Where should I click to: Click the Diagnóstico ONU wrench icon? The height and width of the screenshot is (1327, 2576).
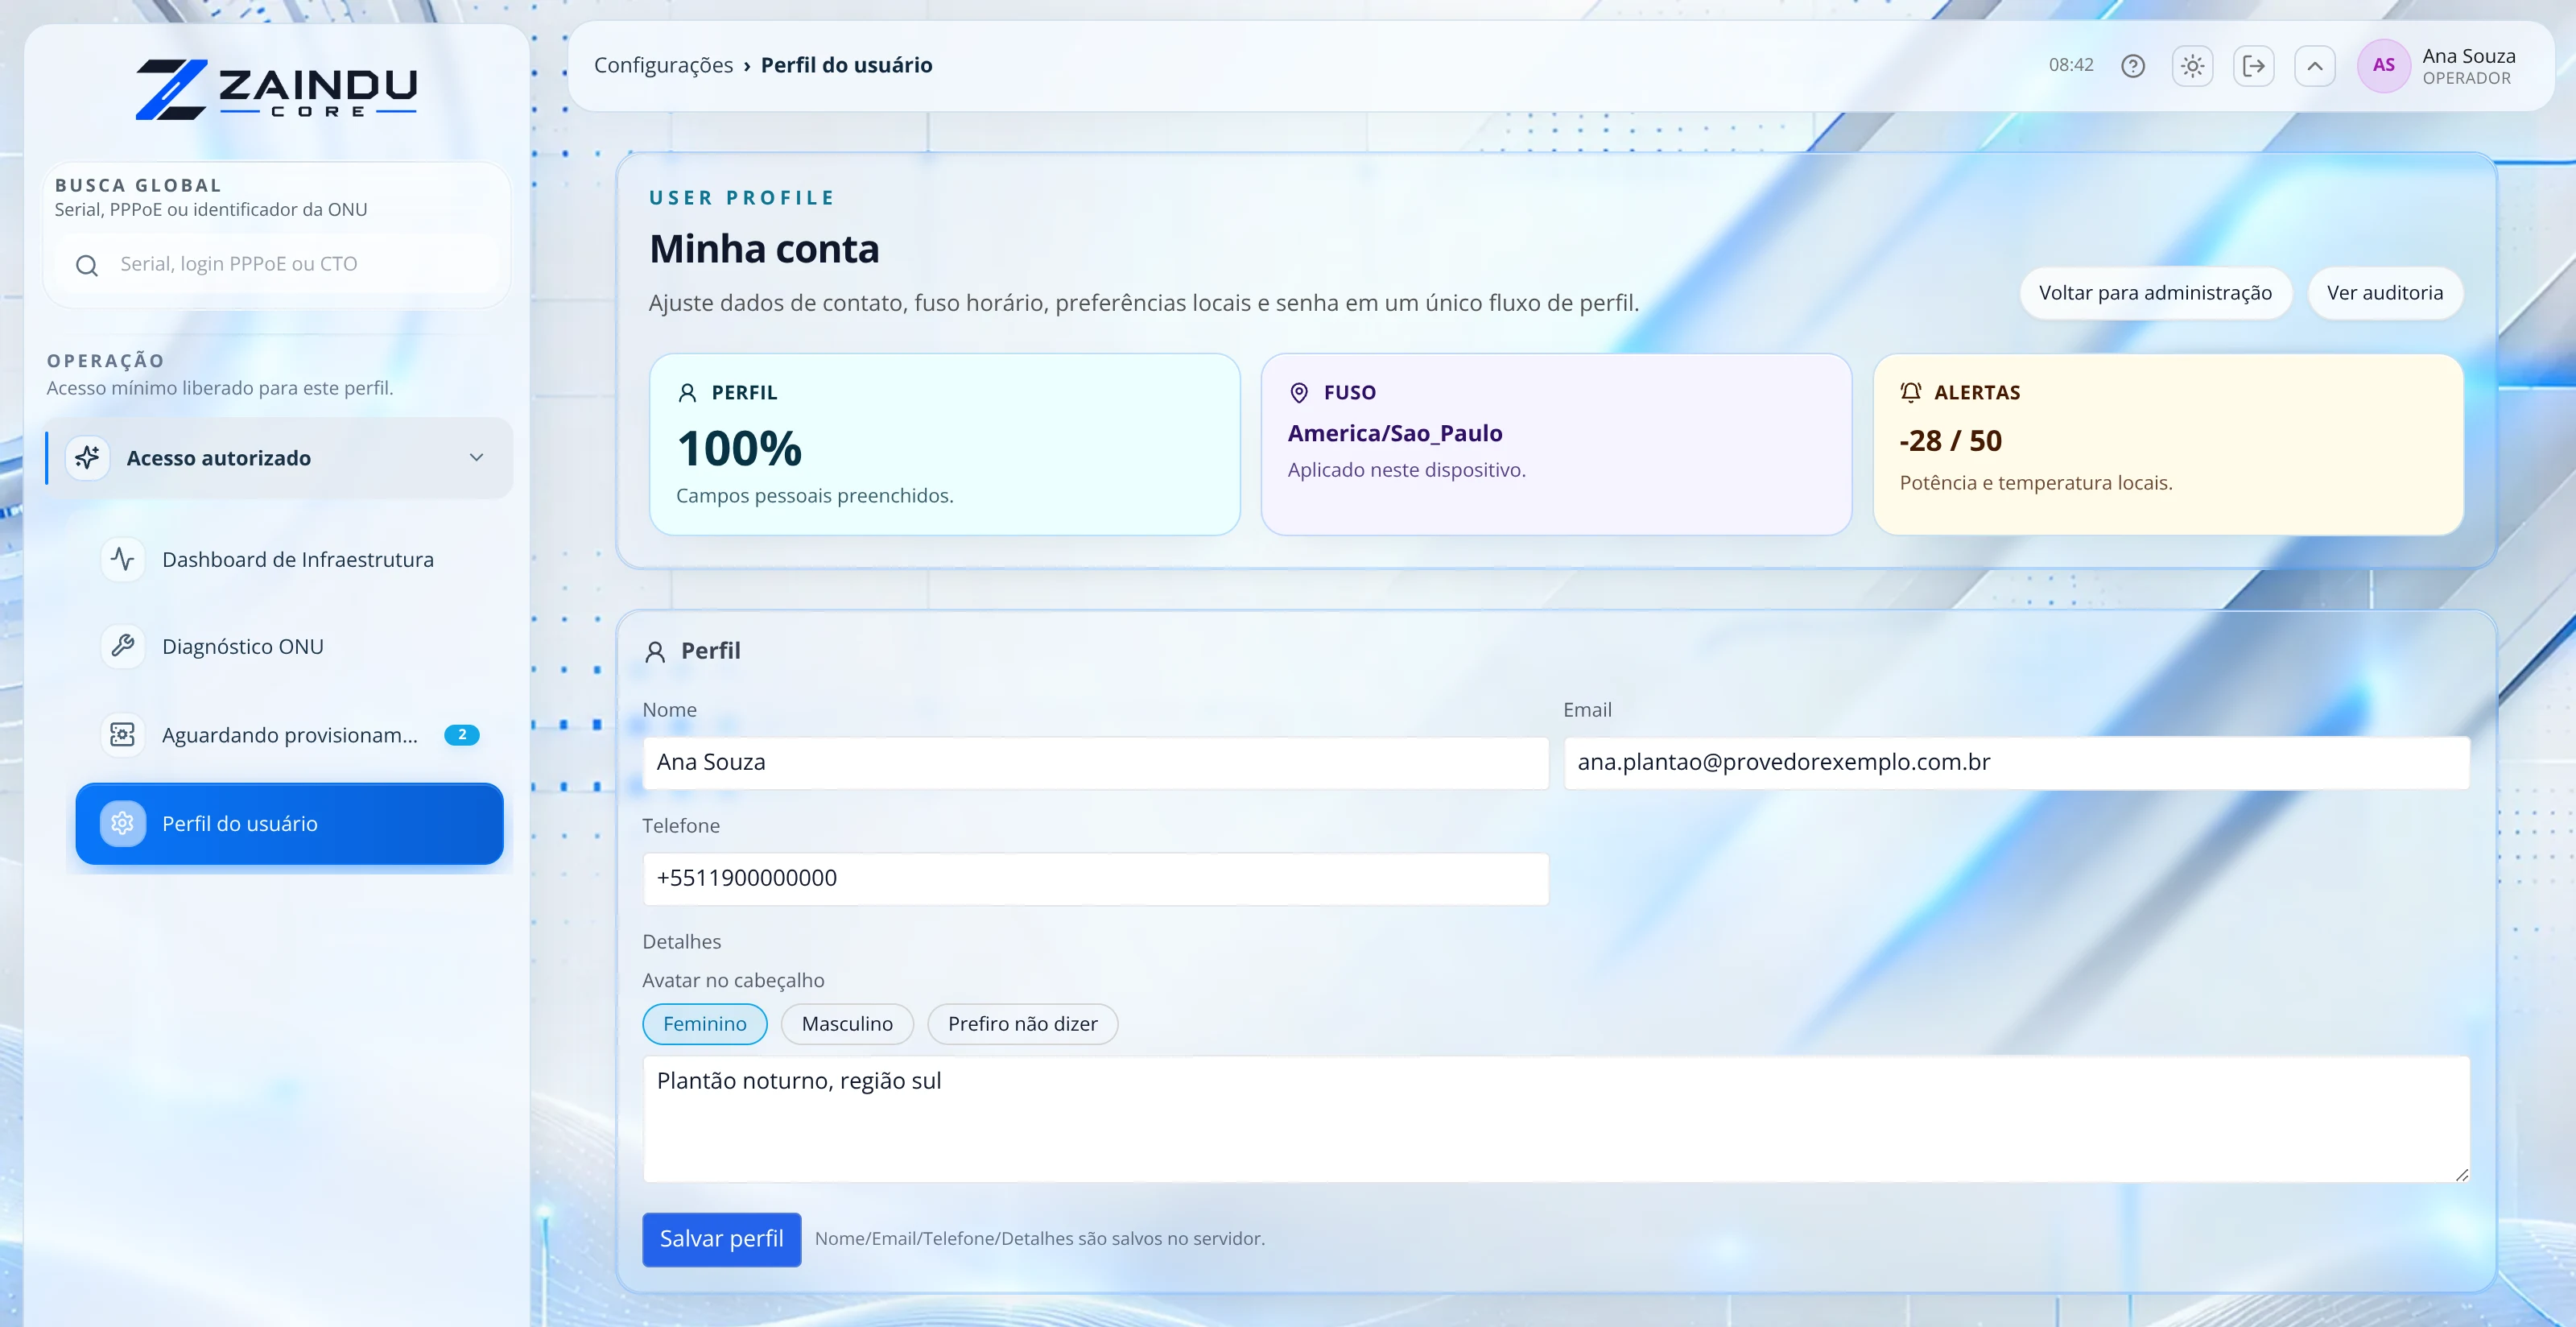coord(123,646)
